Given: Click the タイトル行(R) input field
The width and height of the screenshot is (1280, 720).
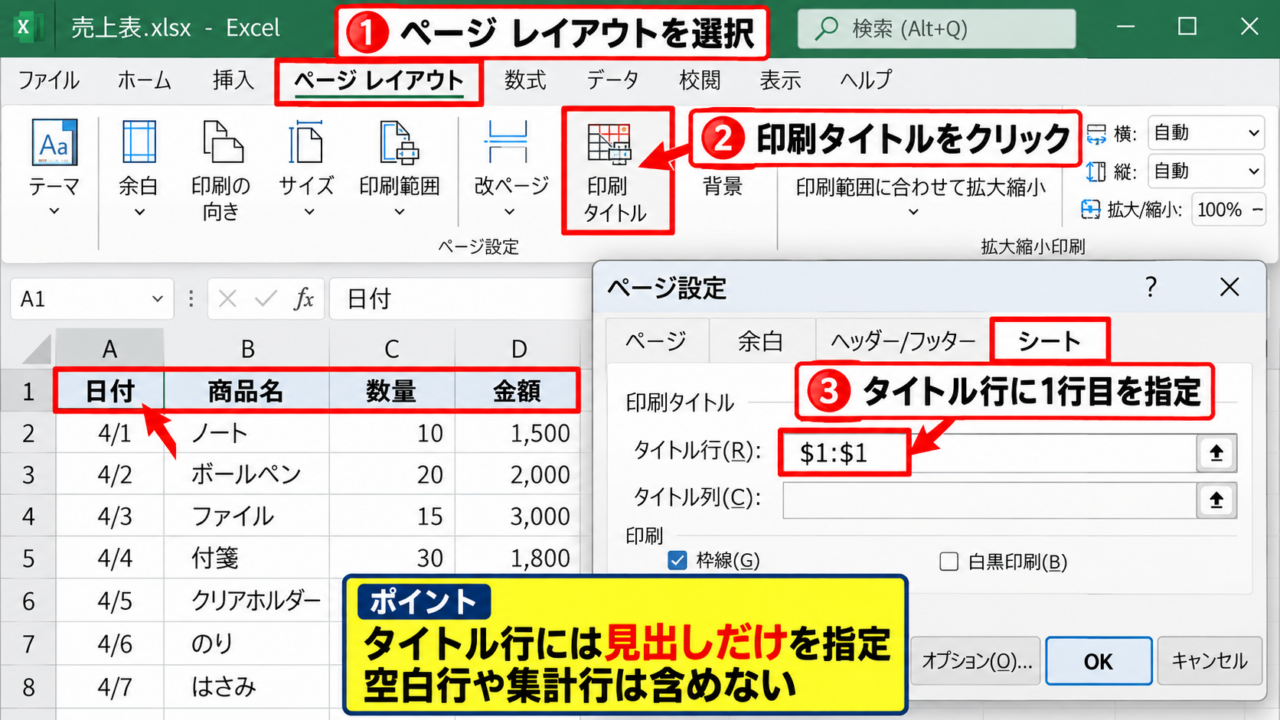Looking at the screenshot, I should click(988, 453).
